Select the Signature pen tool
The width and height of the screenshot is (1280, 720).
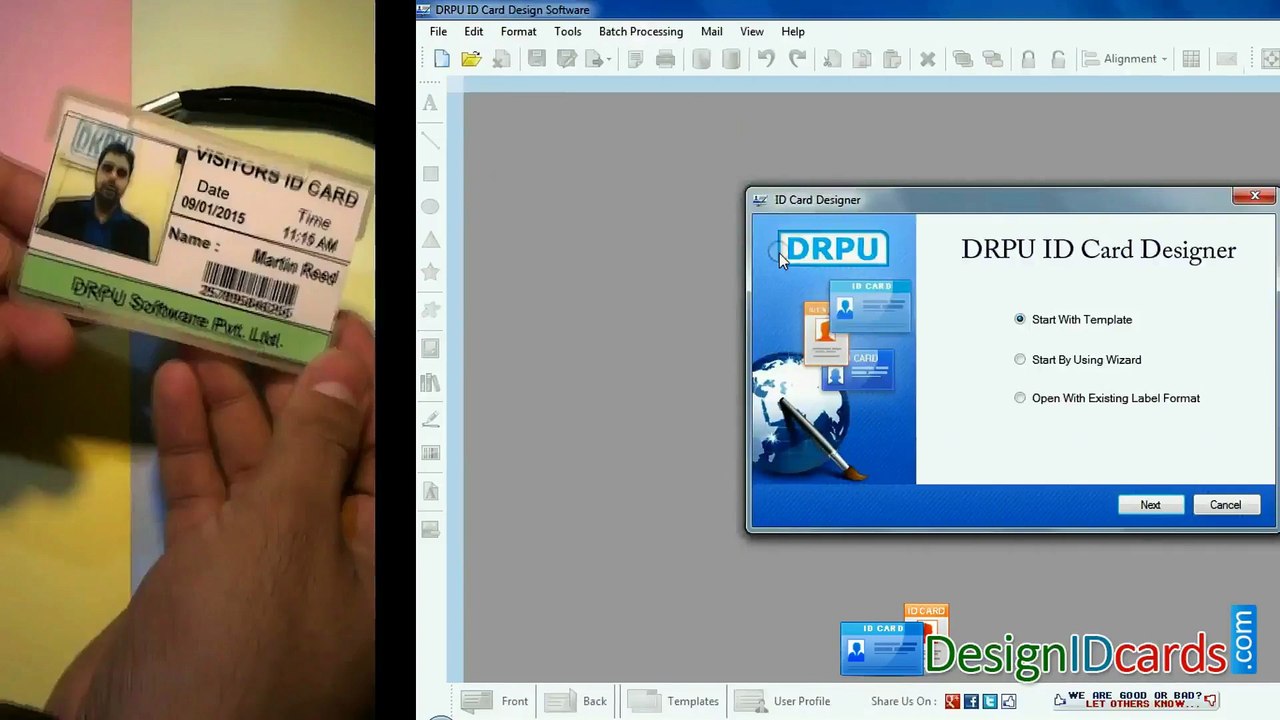pos(430,420)
